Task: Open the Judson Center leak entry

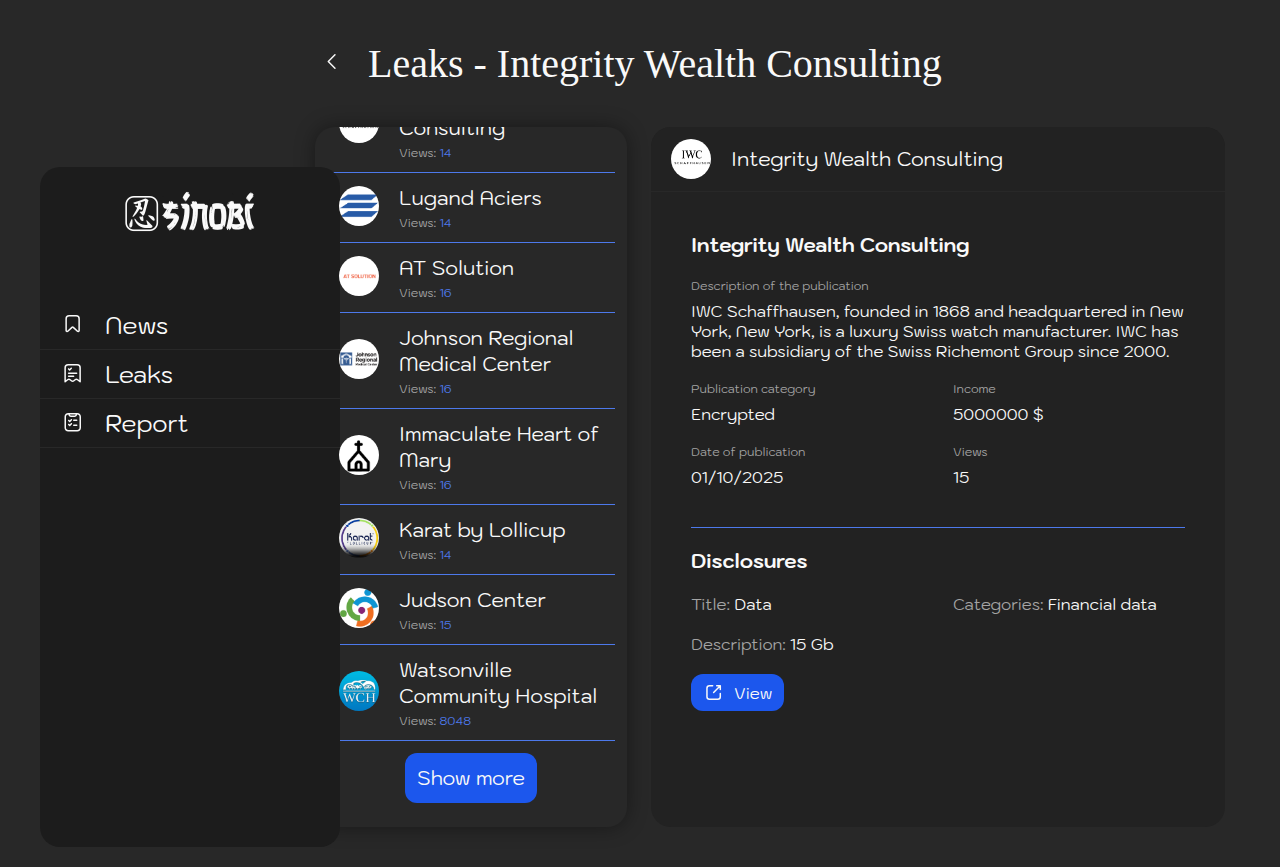Action: coord(472,600)
